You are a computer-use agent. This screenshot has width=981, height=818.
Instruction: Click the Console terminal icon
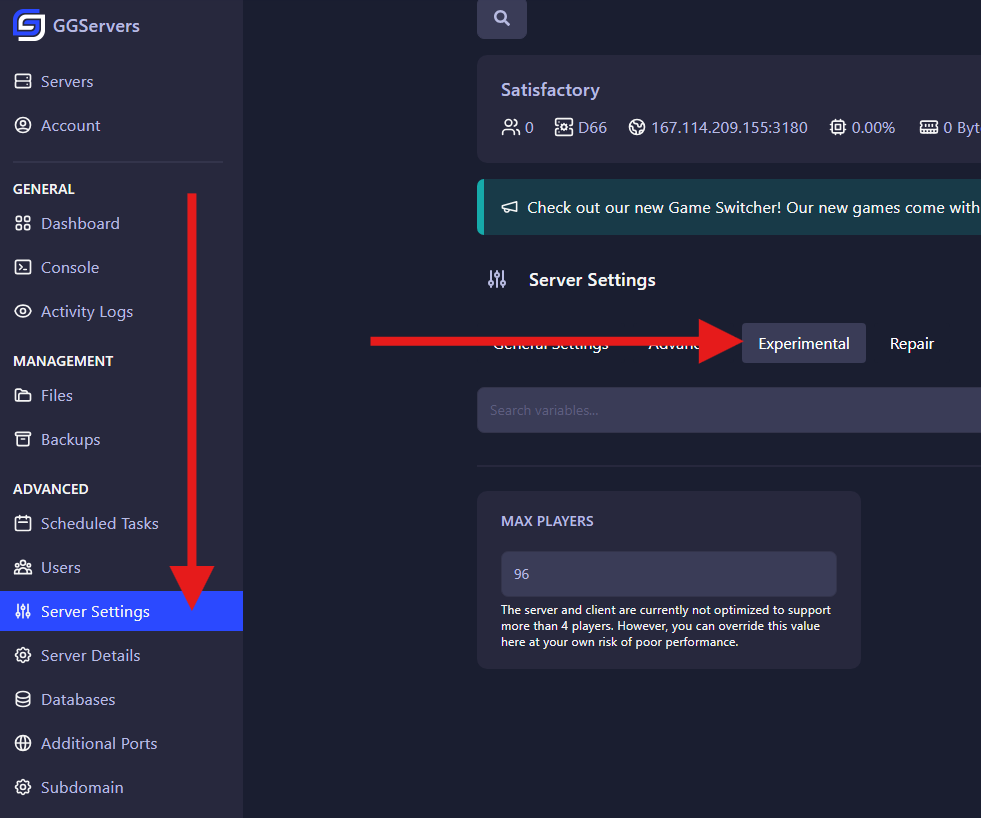click(23, 268)
